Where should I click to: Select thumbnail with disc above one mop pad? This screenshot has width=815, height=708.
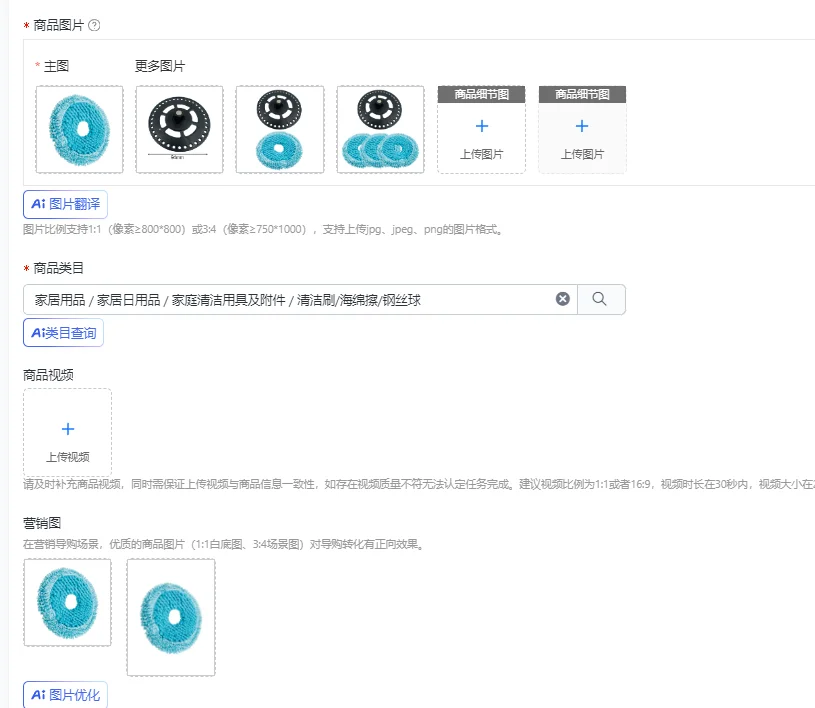(x=280, y=129)
